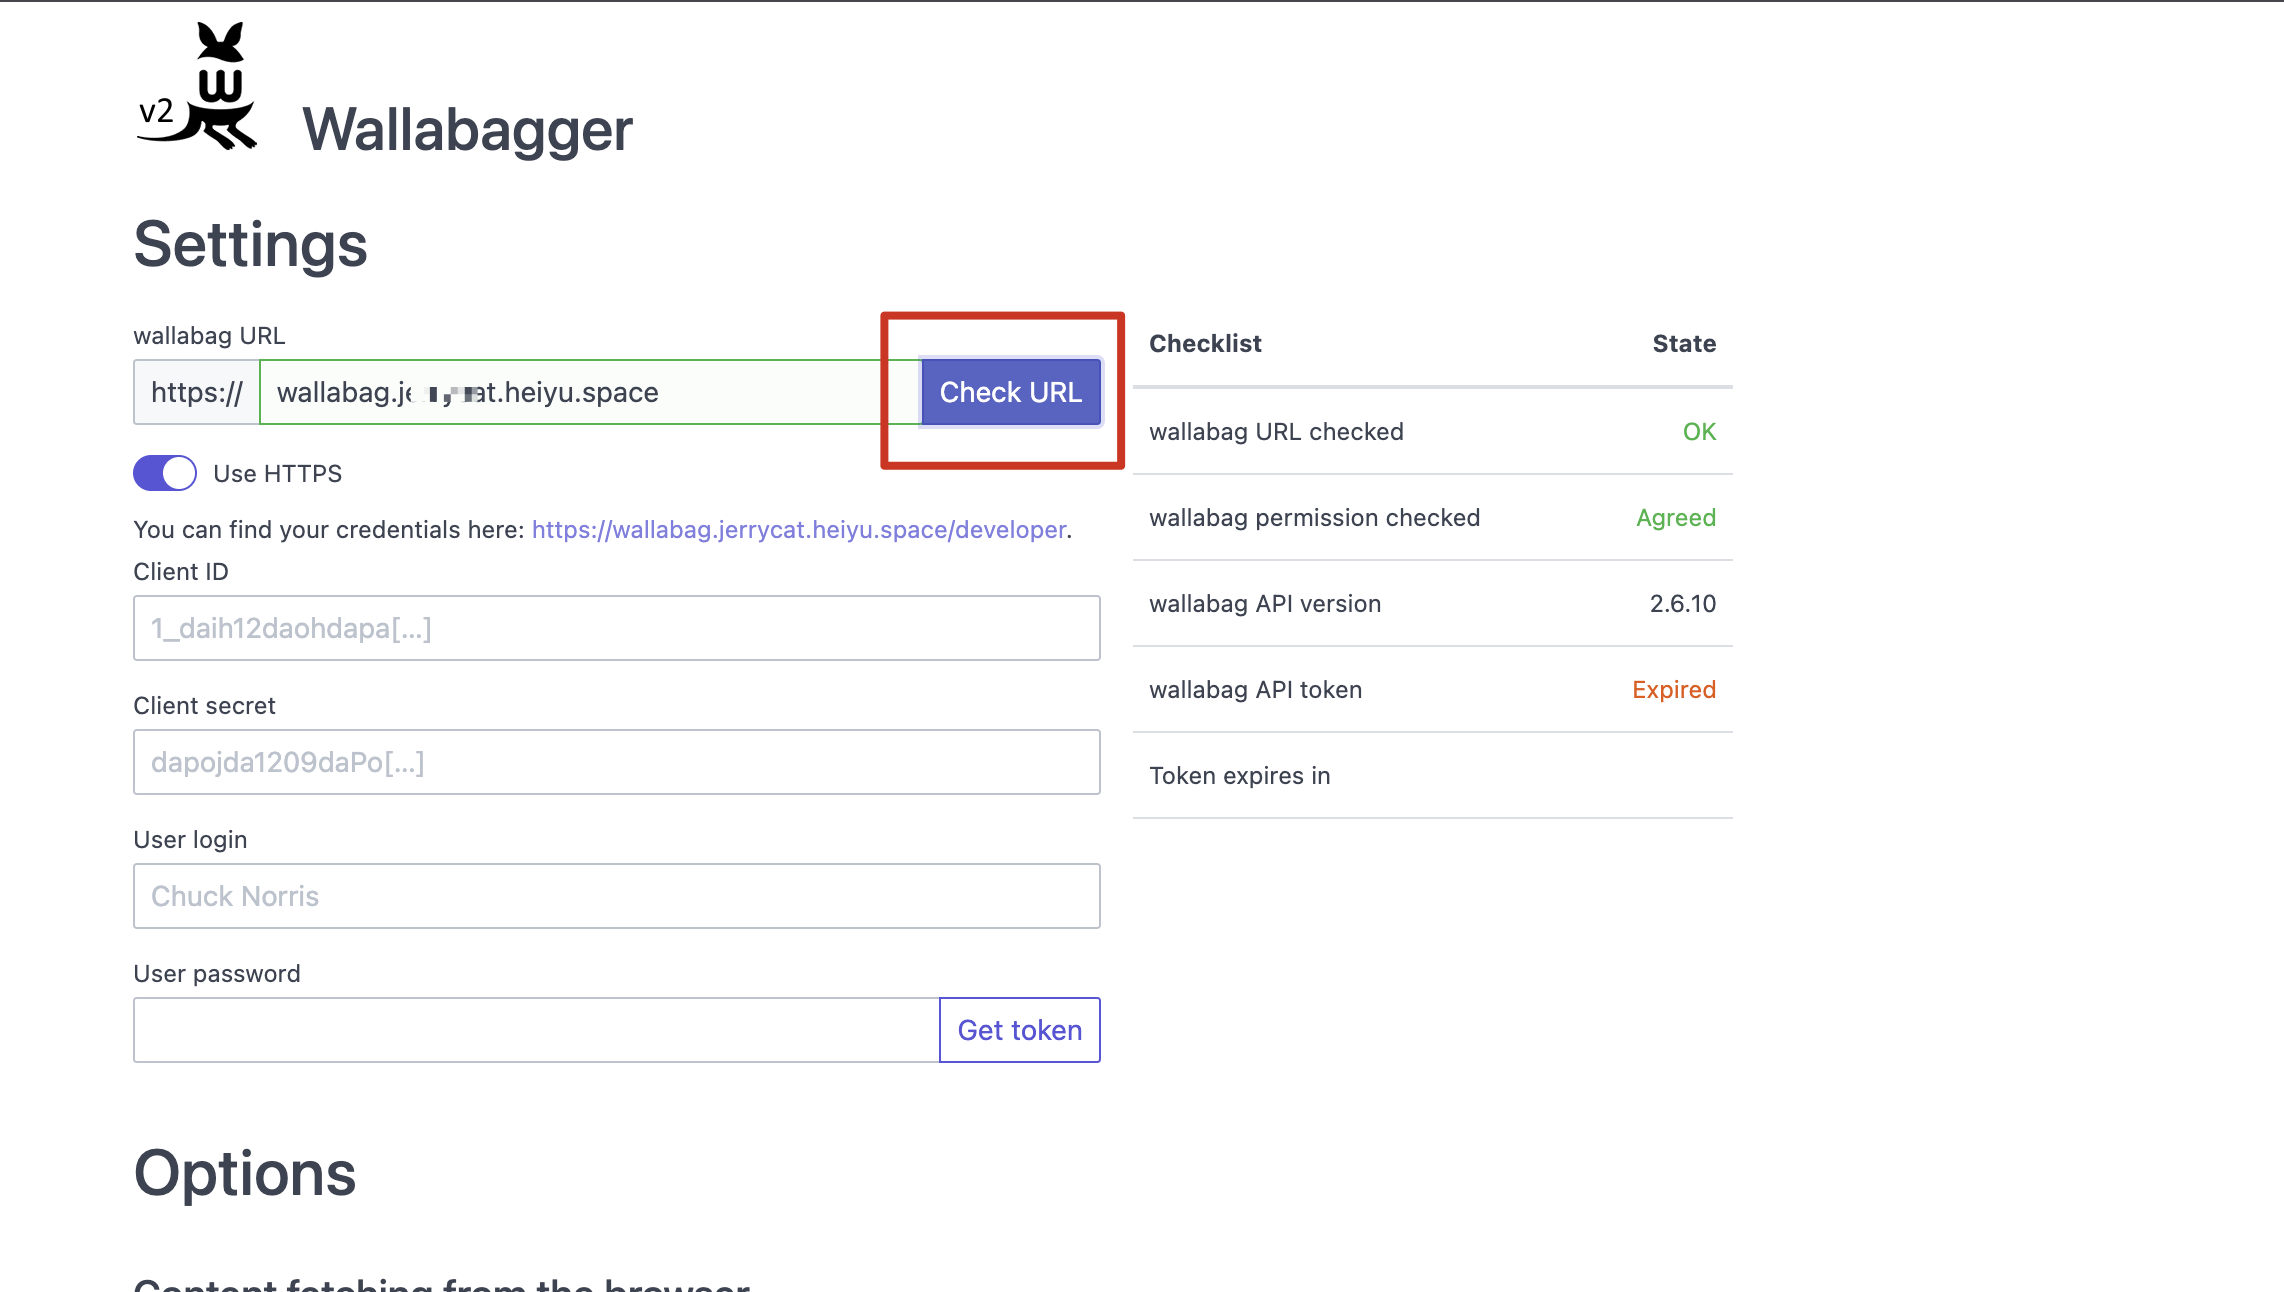Click the Checklist column header
The height and width of the screenshot is (1292, 2284).
pos(1205,344)
